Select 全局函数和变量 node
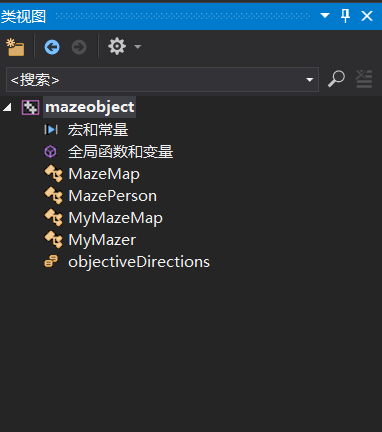This screenshot has height=432, width=382. point(120,152)
